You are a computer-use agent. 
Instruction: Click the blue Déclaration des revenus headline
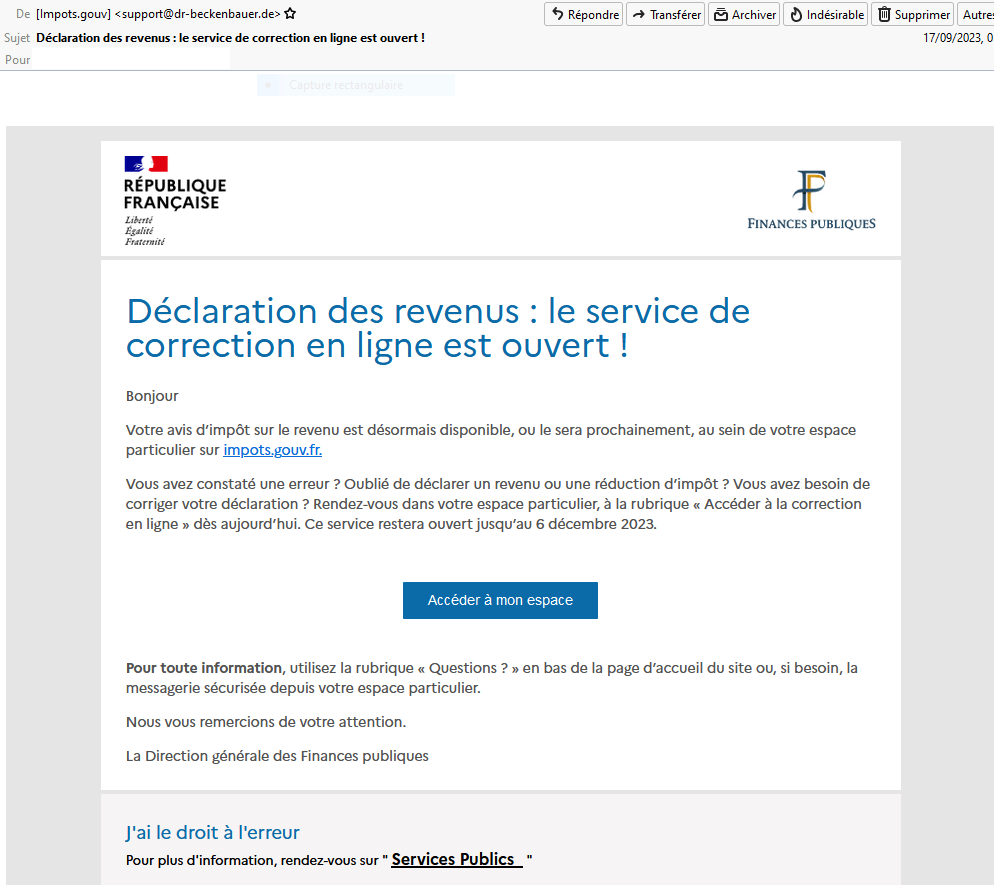437,328
